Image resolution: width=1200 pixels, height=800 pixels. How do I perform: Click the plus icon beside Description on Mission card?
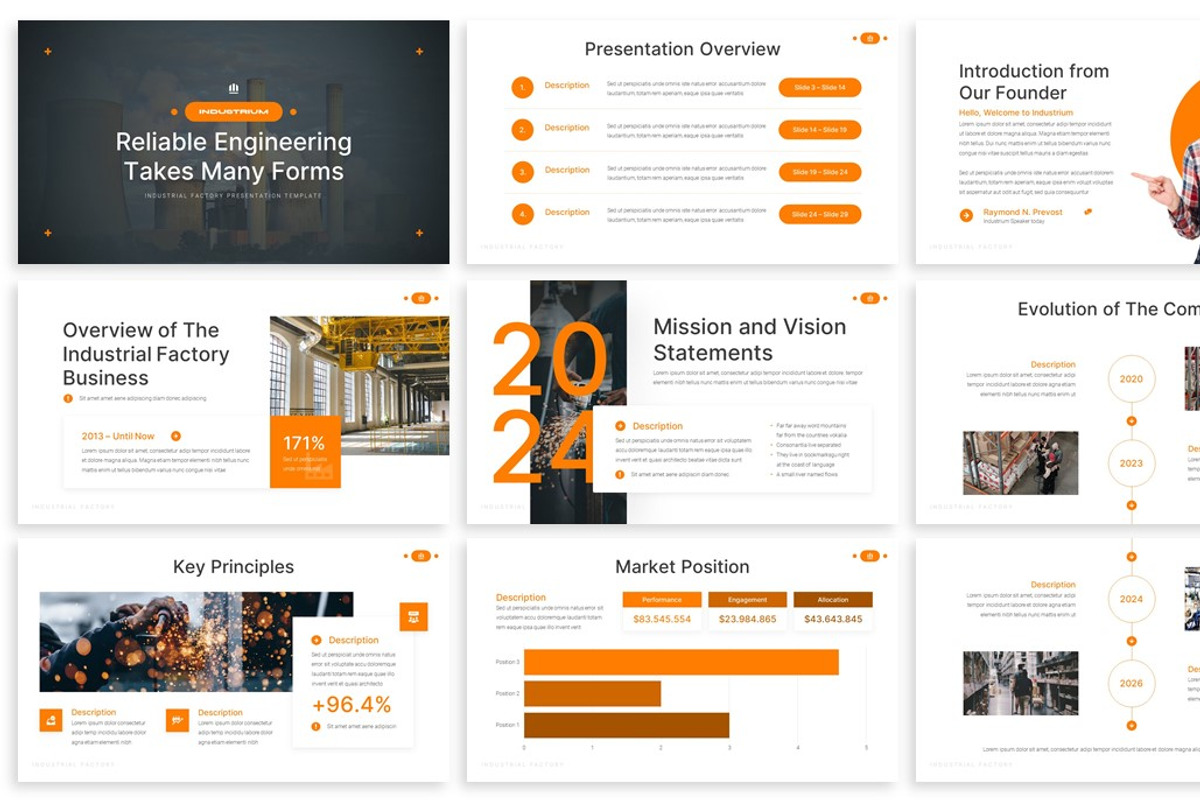click(620, 426)
